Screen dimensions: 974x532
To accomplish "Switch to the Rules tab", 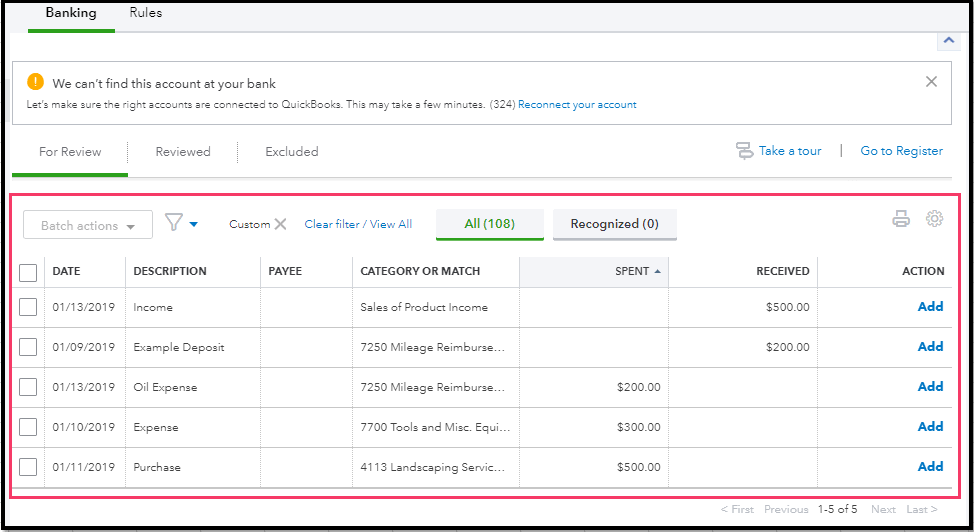I will tap(146, 13).
